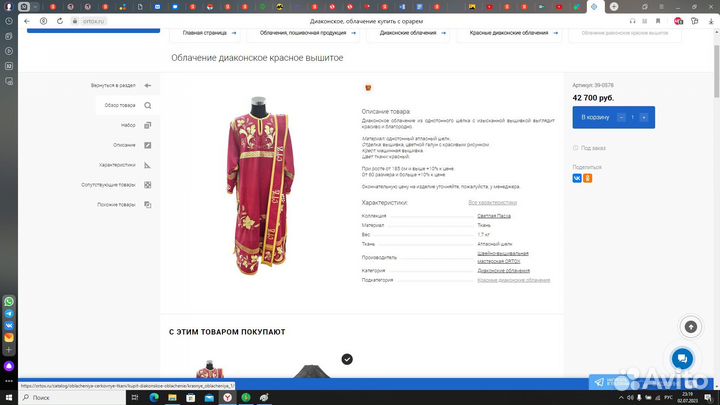Viewport: 720px width, 405px height.
Task: Open the Yandex ID icon in the address bar
Action: pyautogui.click(x=43, y=21)
